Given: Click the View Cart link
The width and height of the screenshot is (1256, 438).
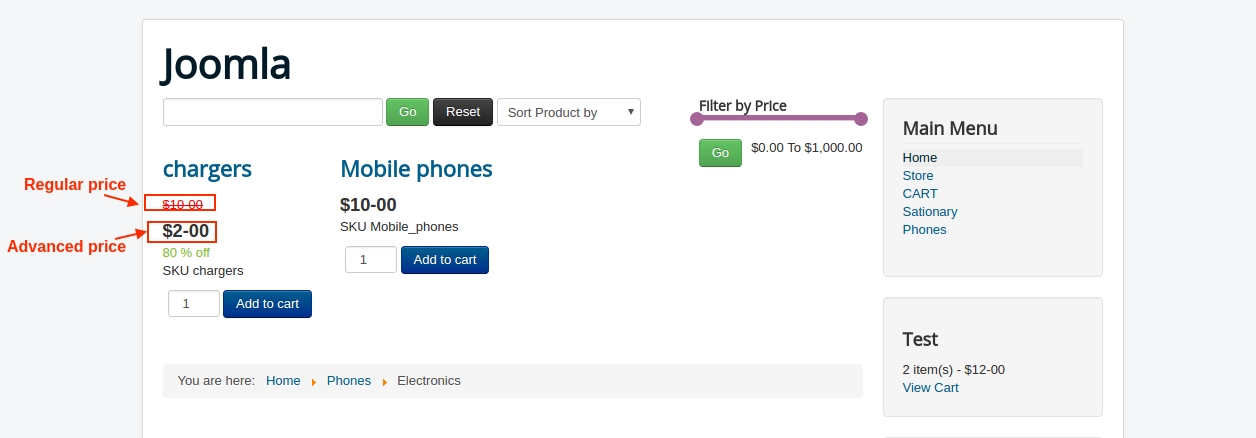Looking at the screenshot, I should point(930,388).
